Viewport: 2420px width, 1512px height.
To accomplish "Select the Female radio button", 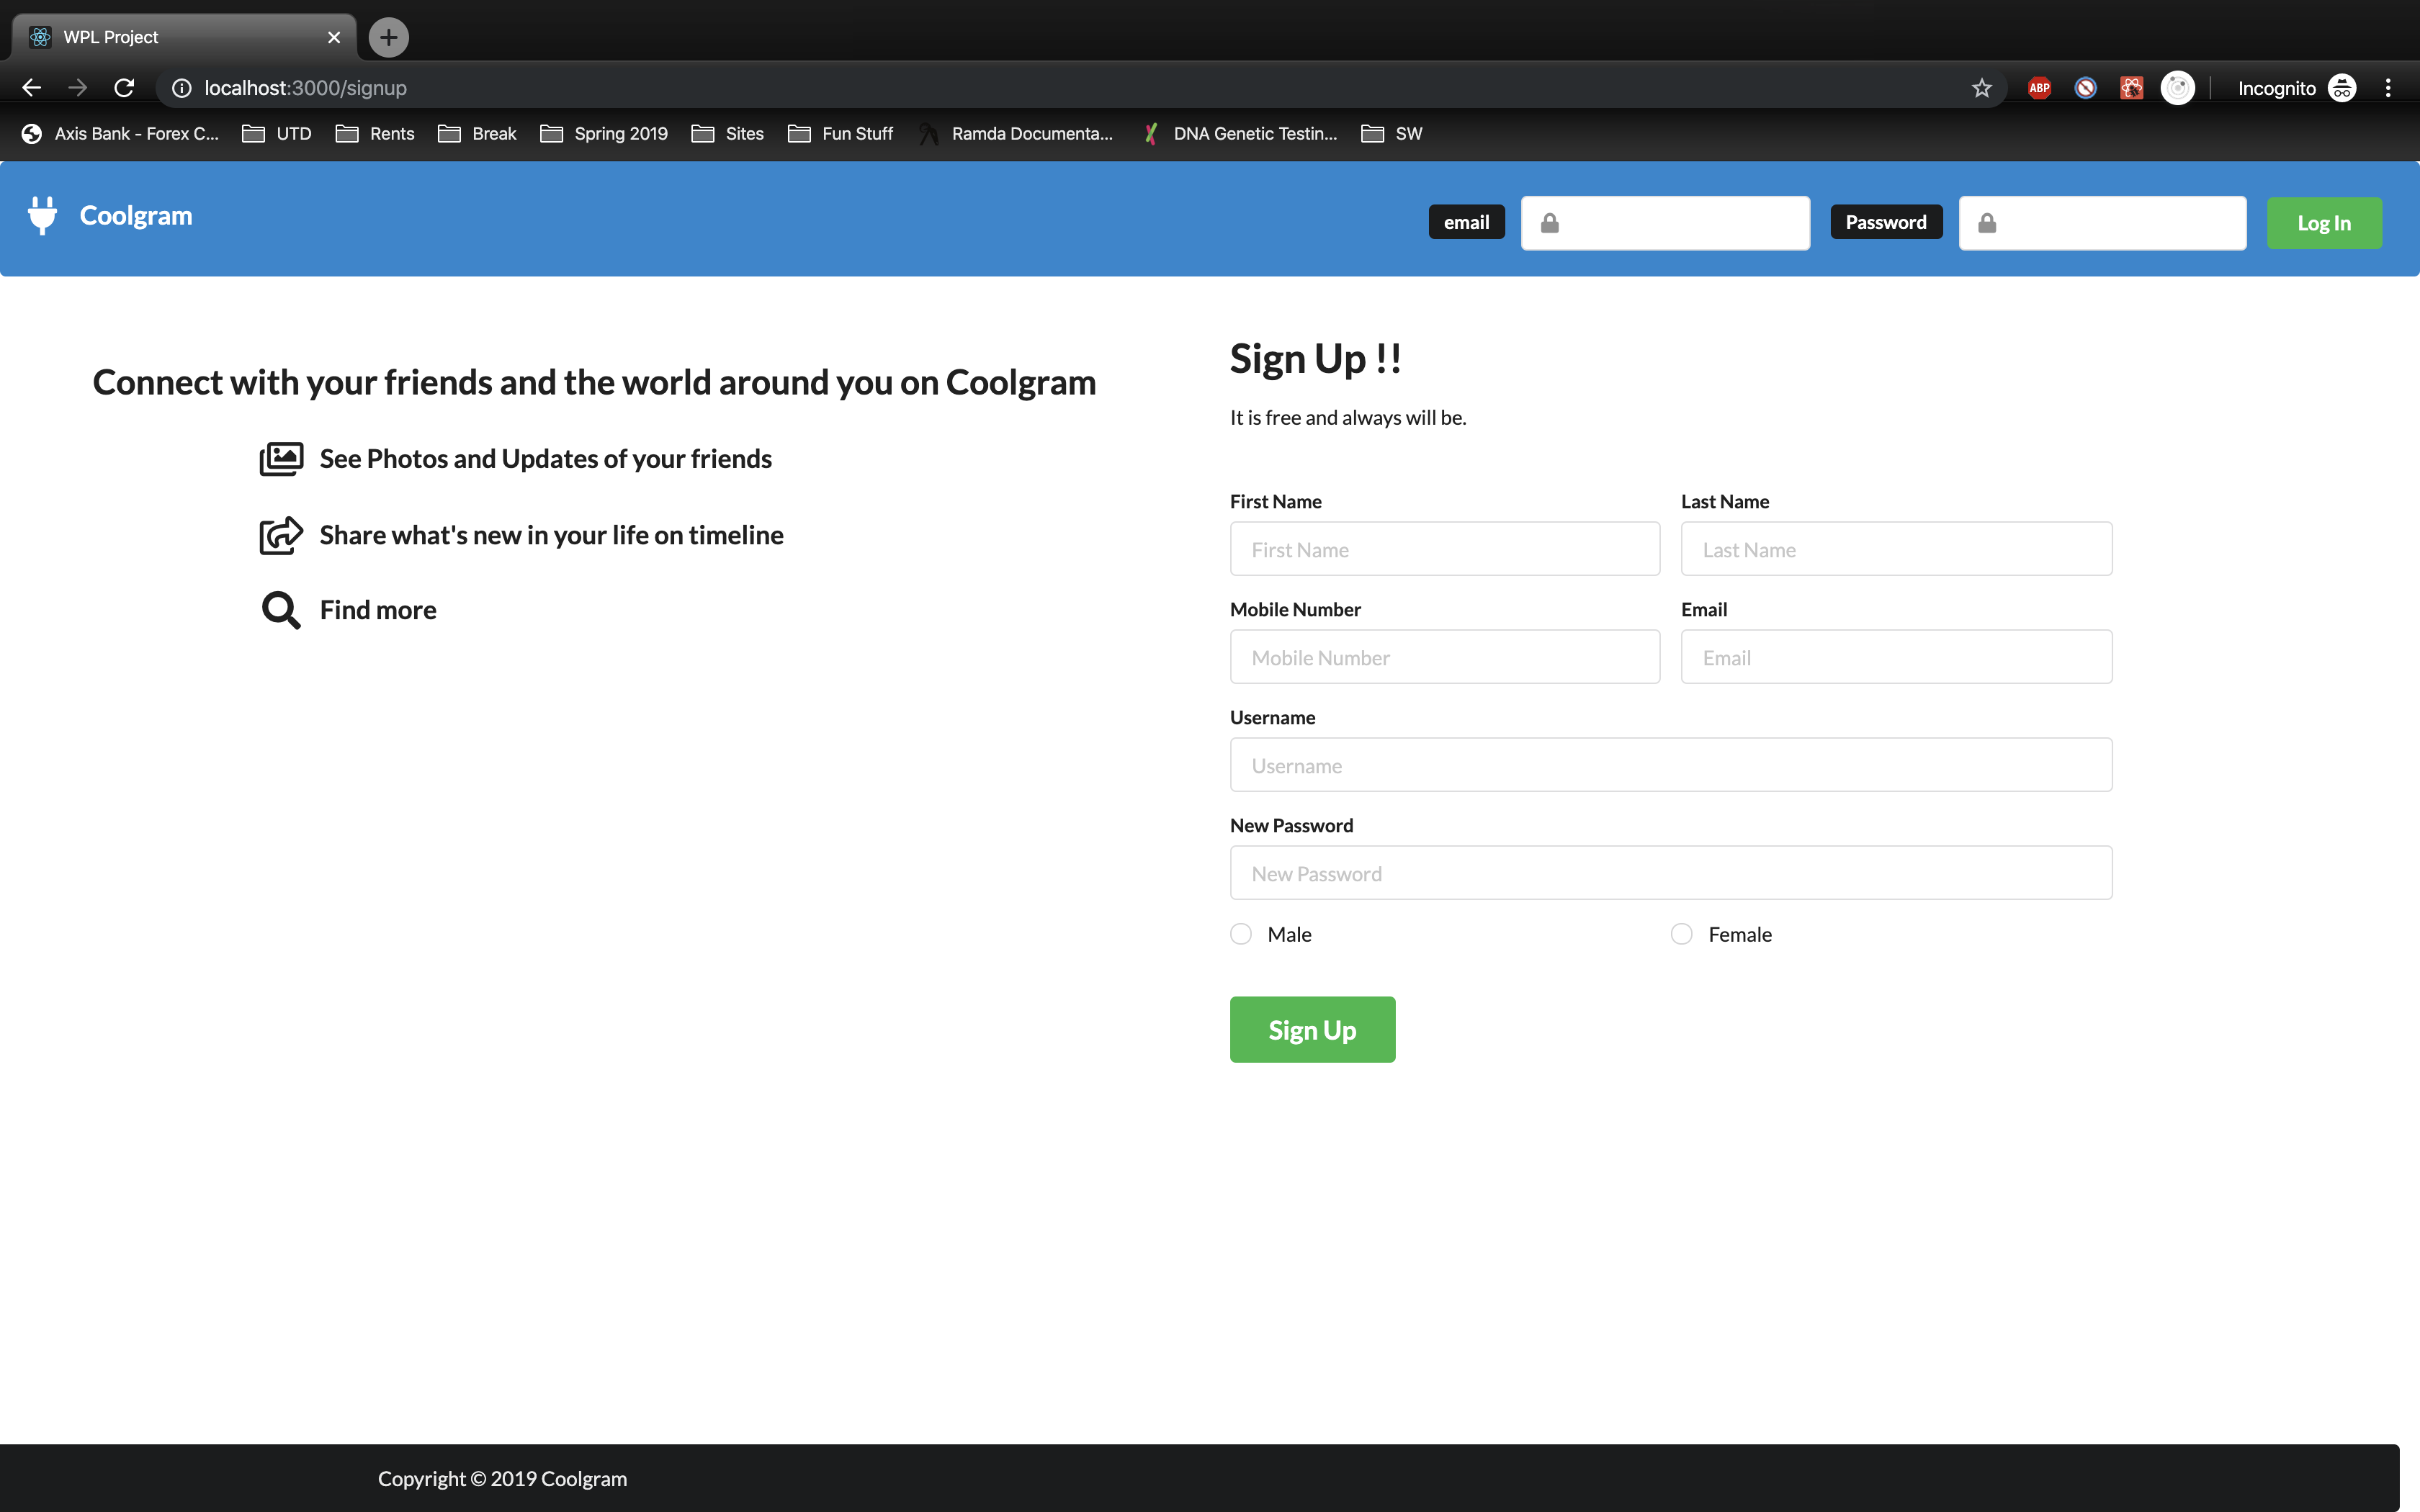I will (1682, 934).
